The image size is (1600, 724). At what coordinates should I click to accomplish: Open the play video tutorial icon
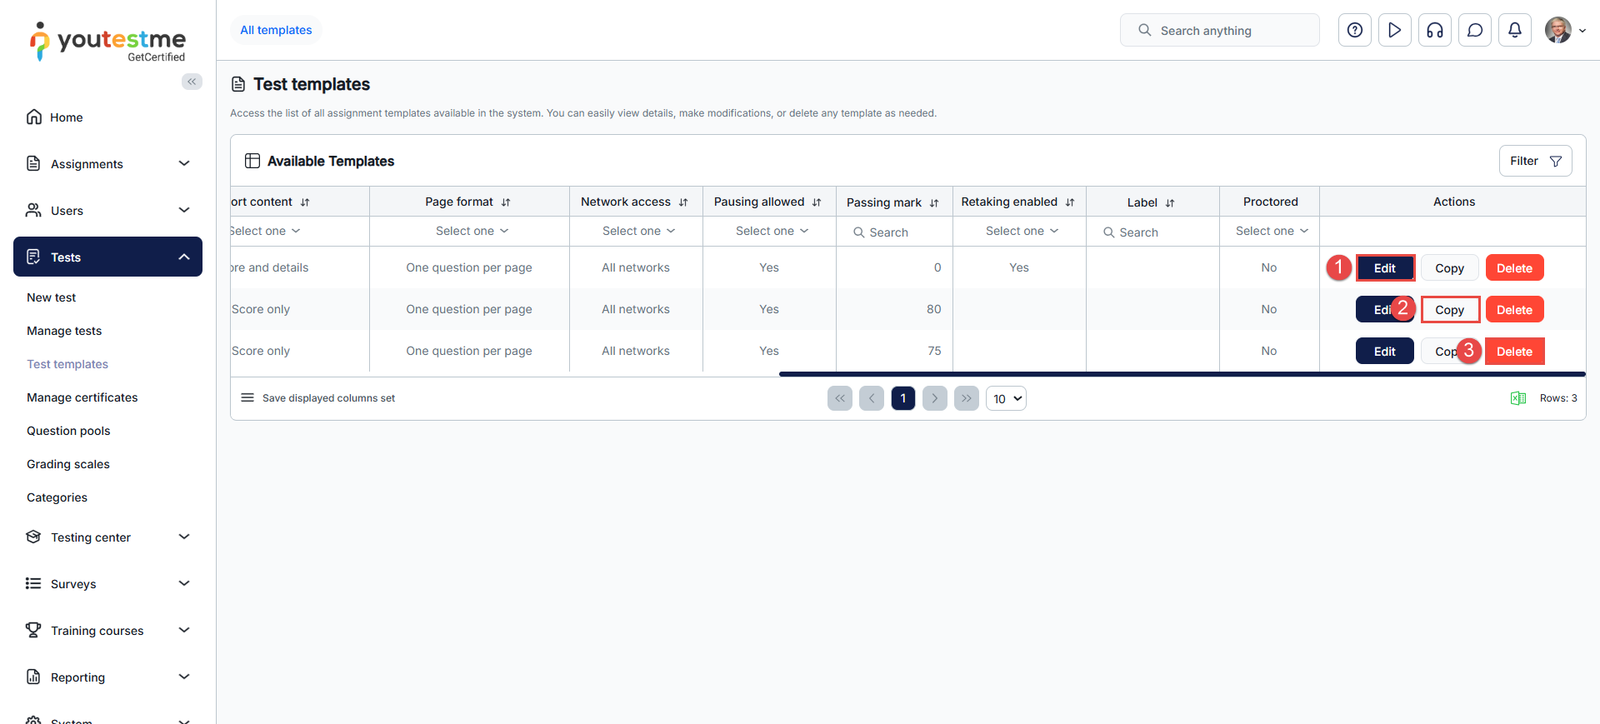1394,30
